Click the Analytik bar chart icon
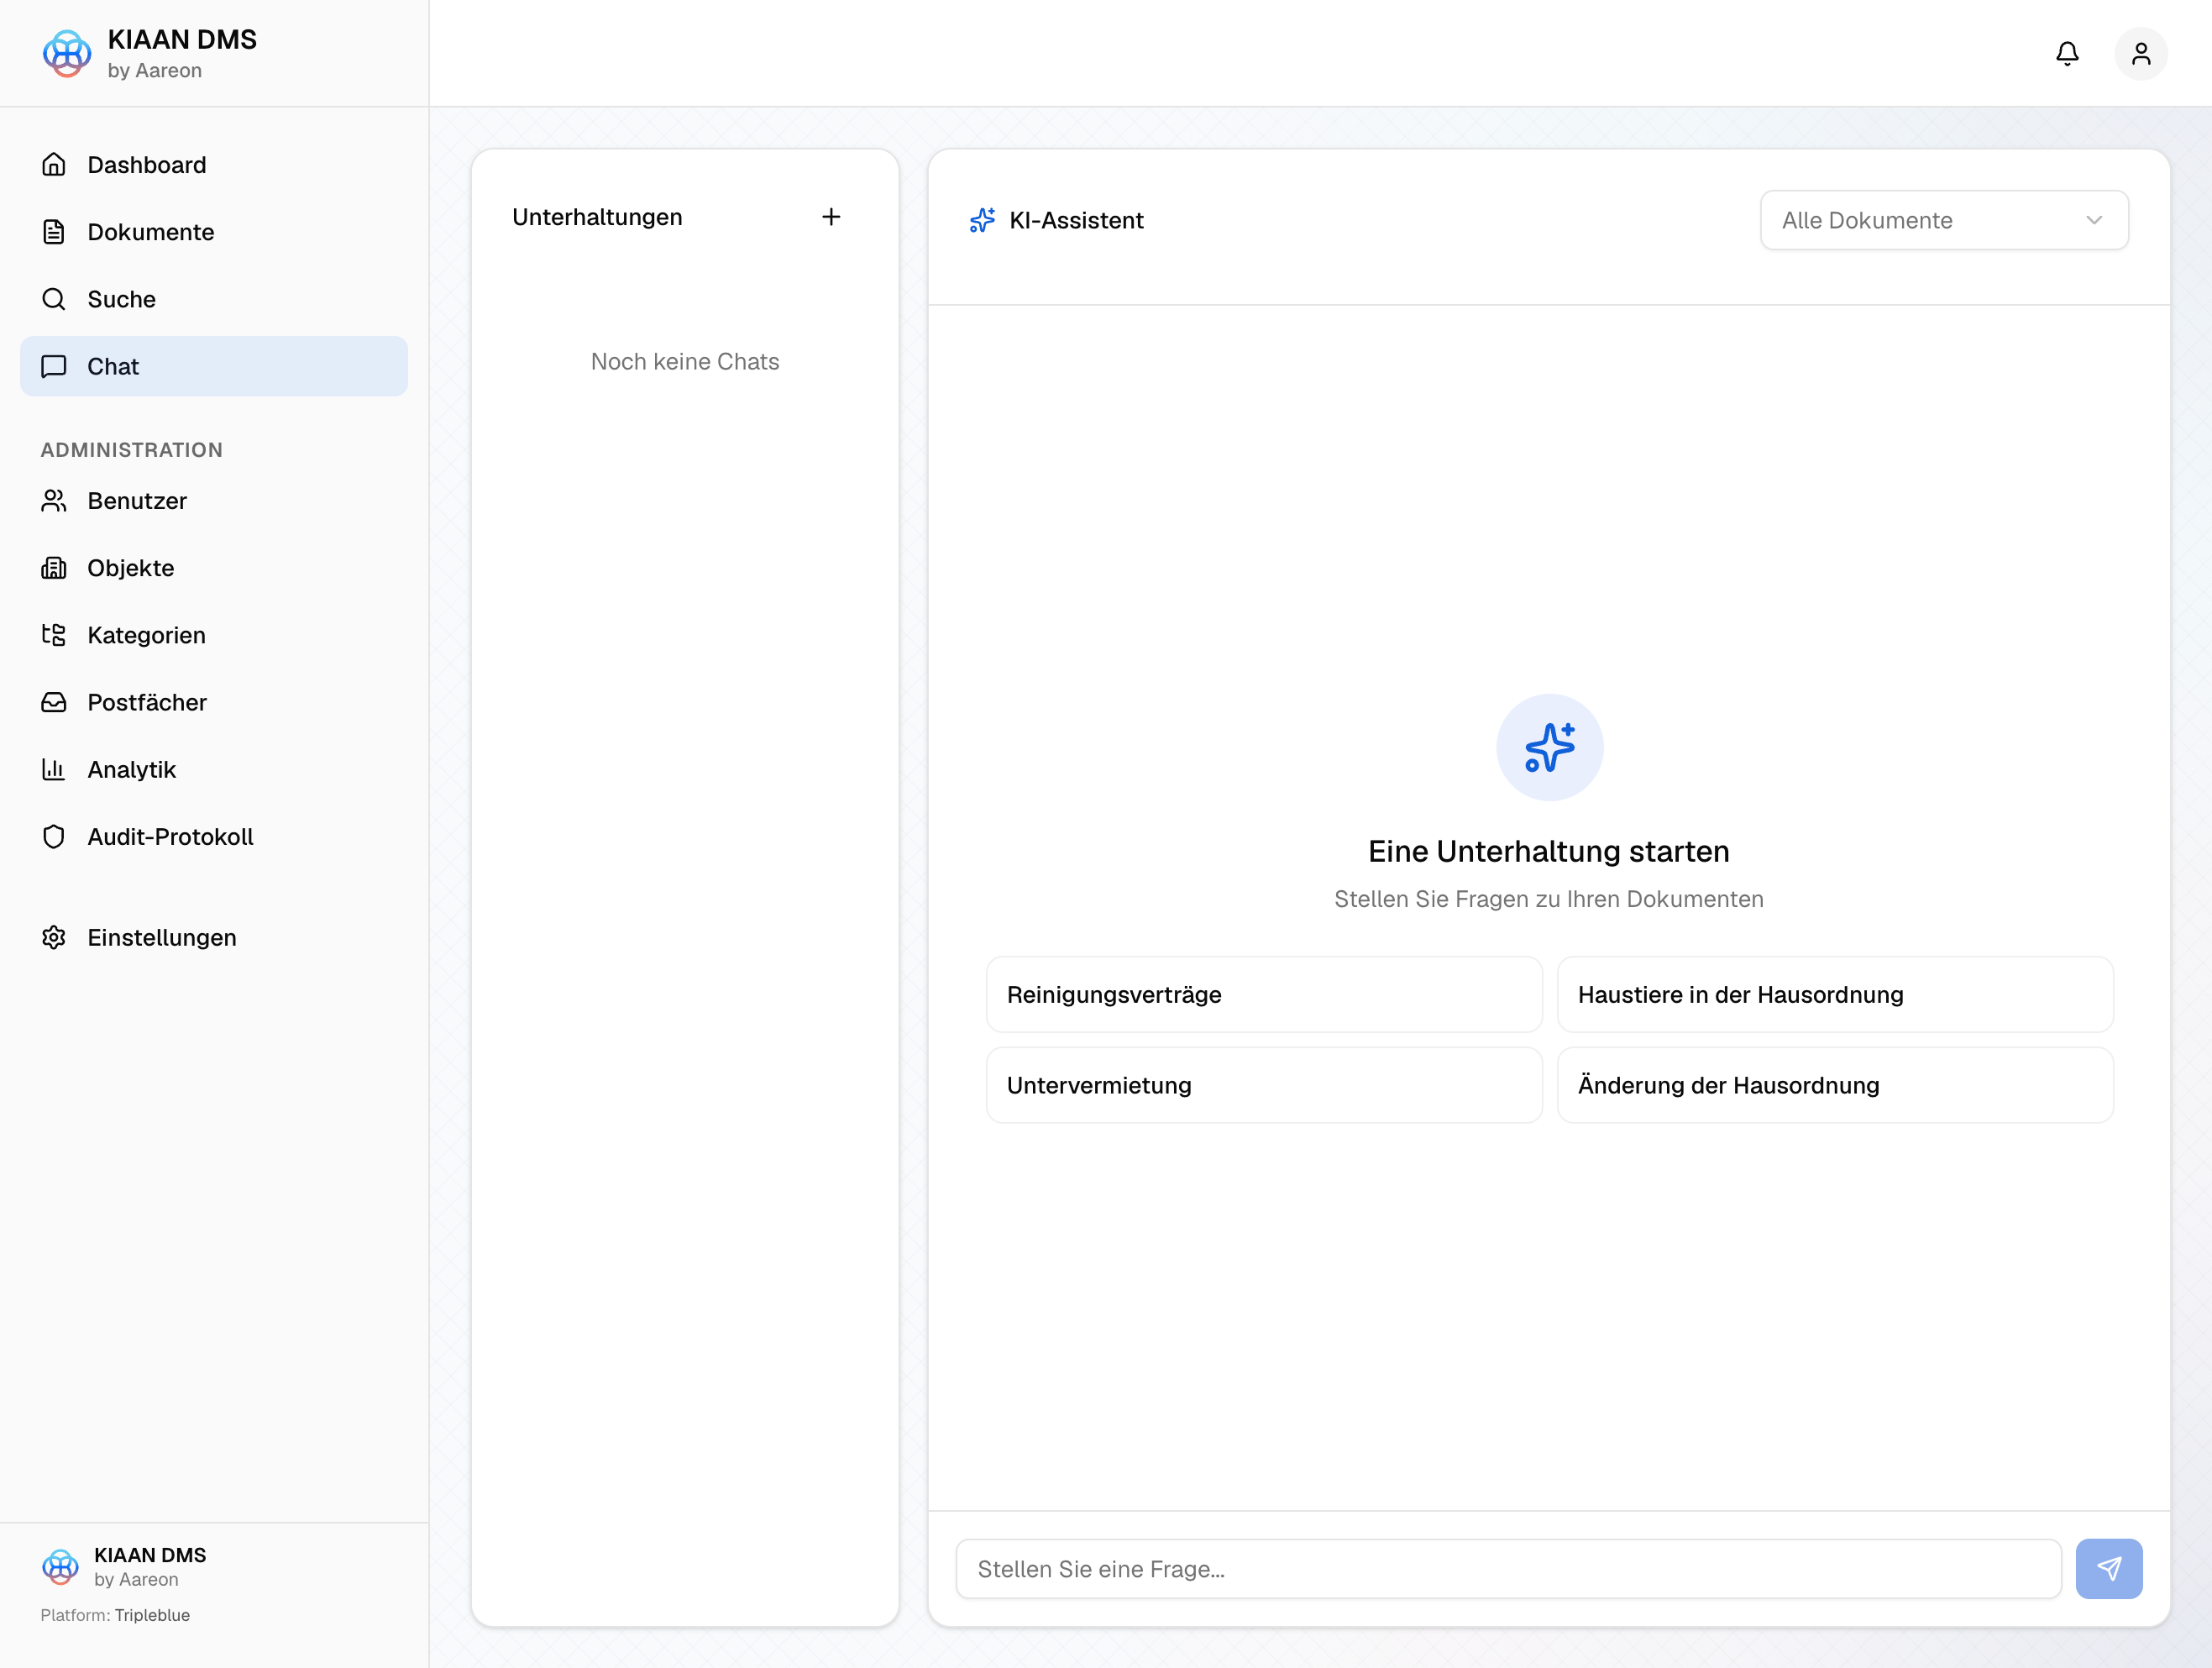The height and width of the screenshot is (1668, 2212). (x=54, y=769)
